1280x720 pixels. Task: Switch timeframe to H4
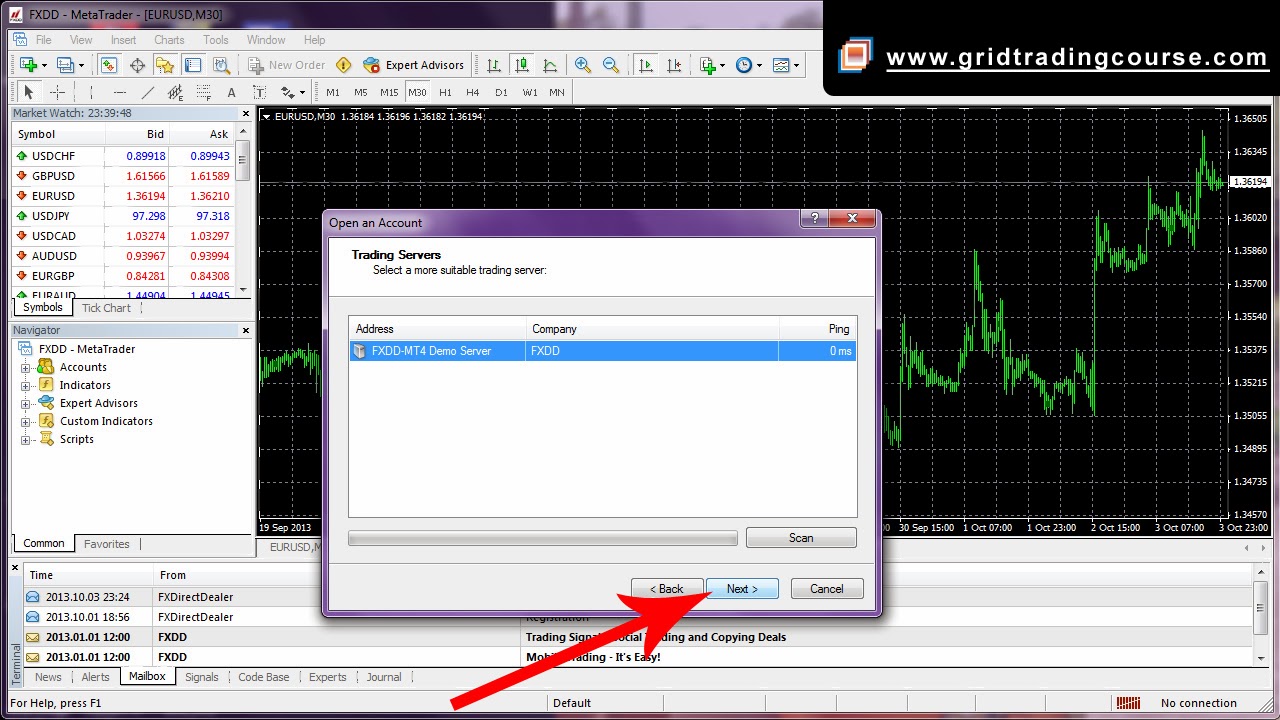[x=473, y=92]
